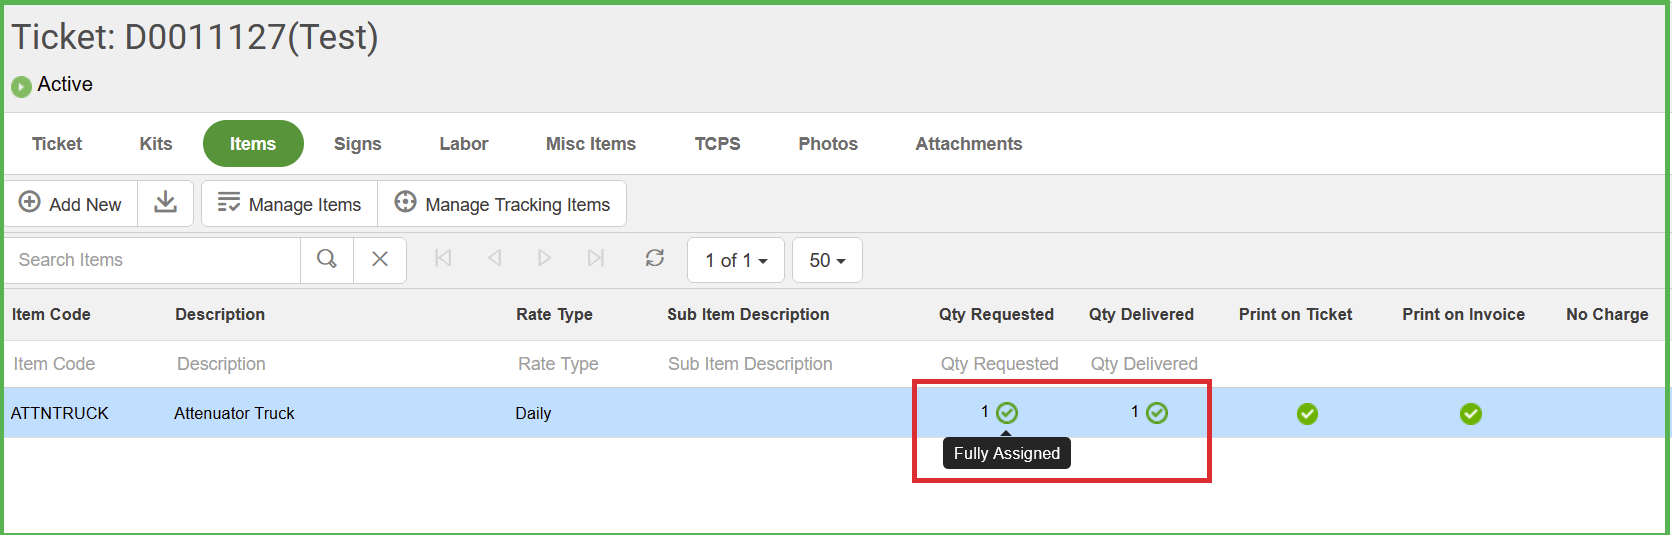
Task: Switch to the Ticket tab
Action: pyautogui.click(x=57, y=144)
